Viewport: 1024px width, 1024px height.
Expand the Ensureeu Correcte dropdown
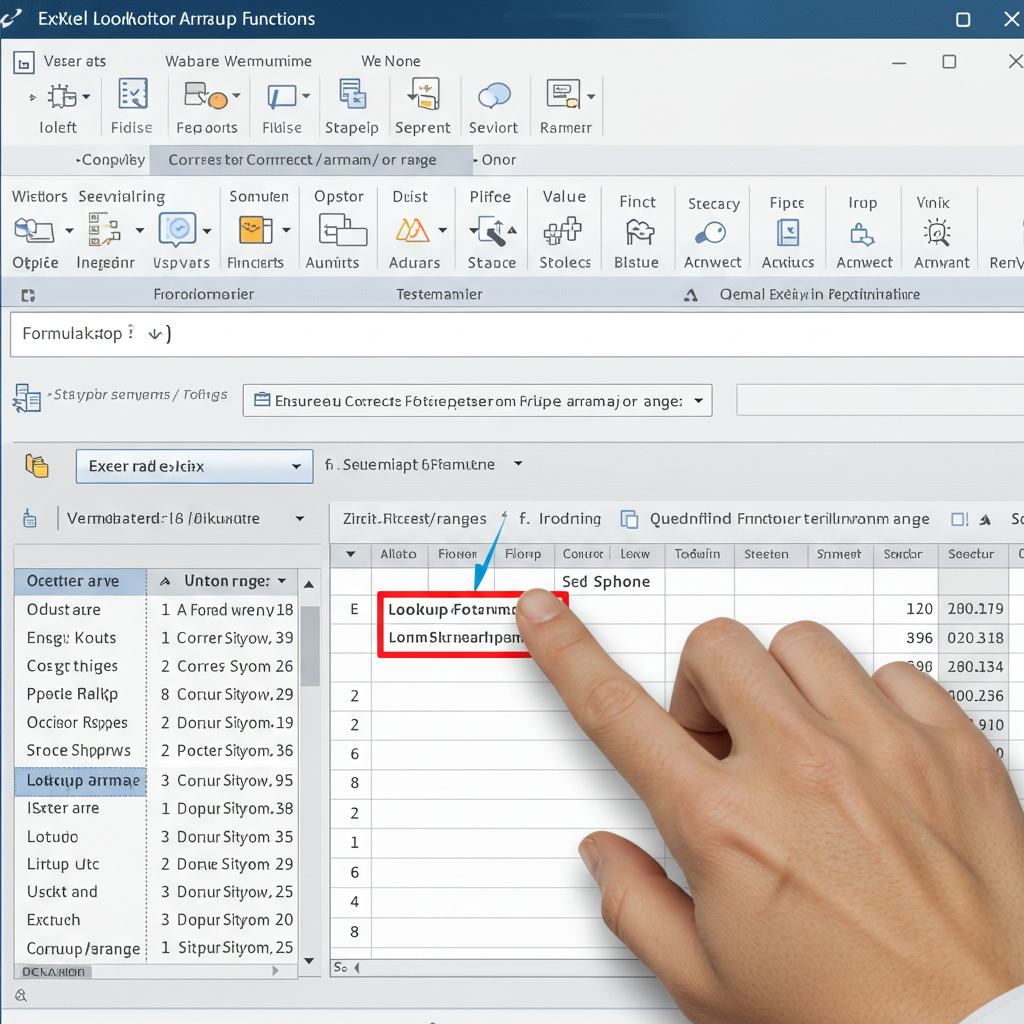(698, 400)
